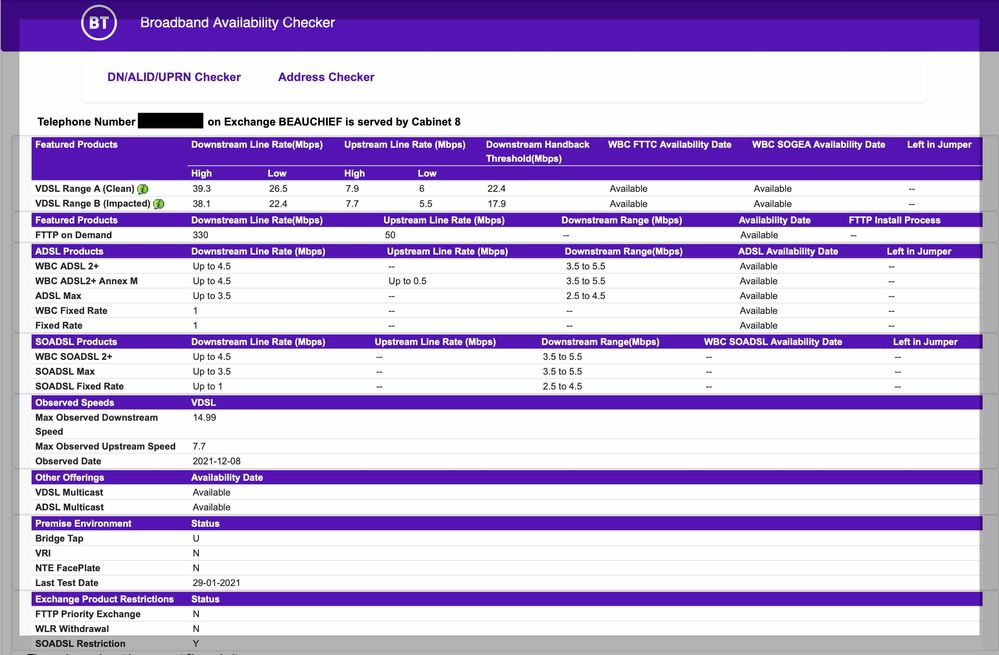Click the Broadband Availability Checker page title
The width and height of the screenshot is (999, 655).
237,23
